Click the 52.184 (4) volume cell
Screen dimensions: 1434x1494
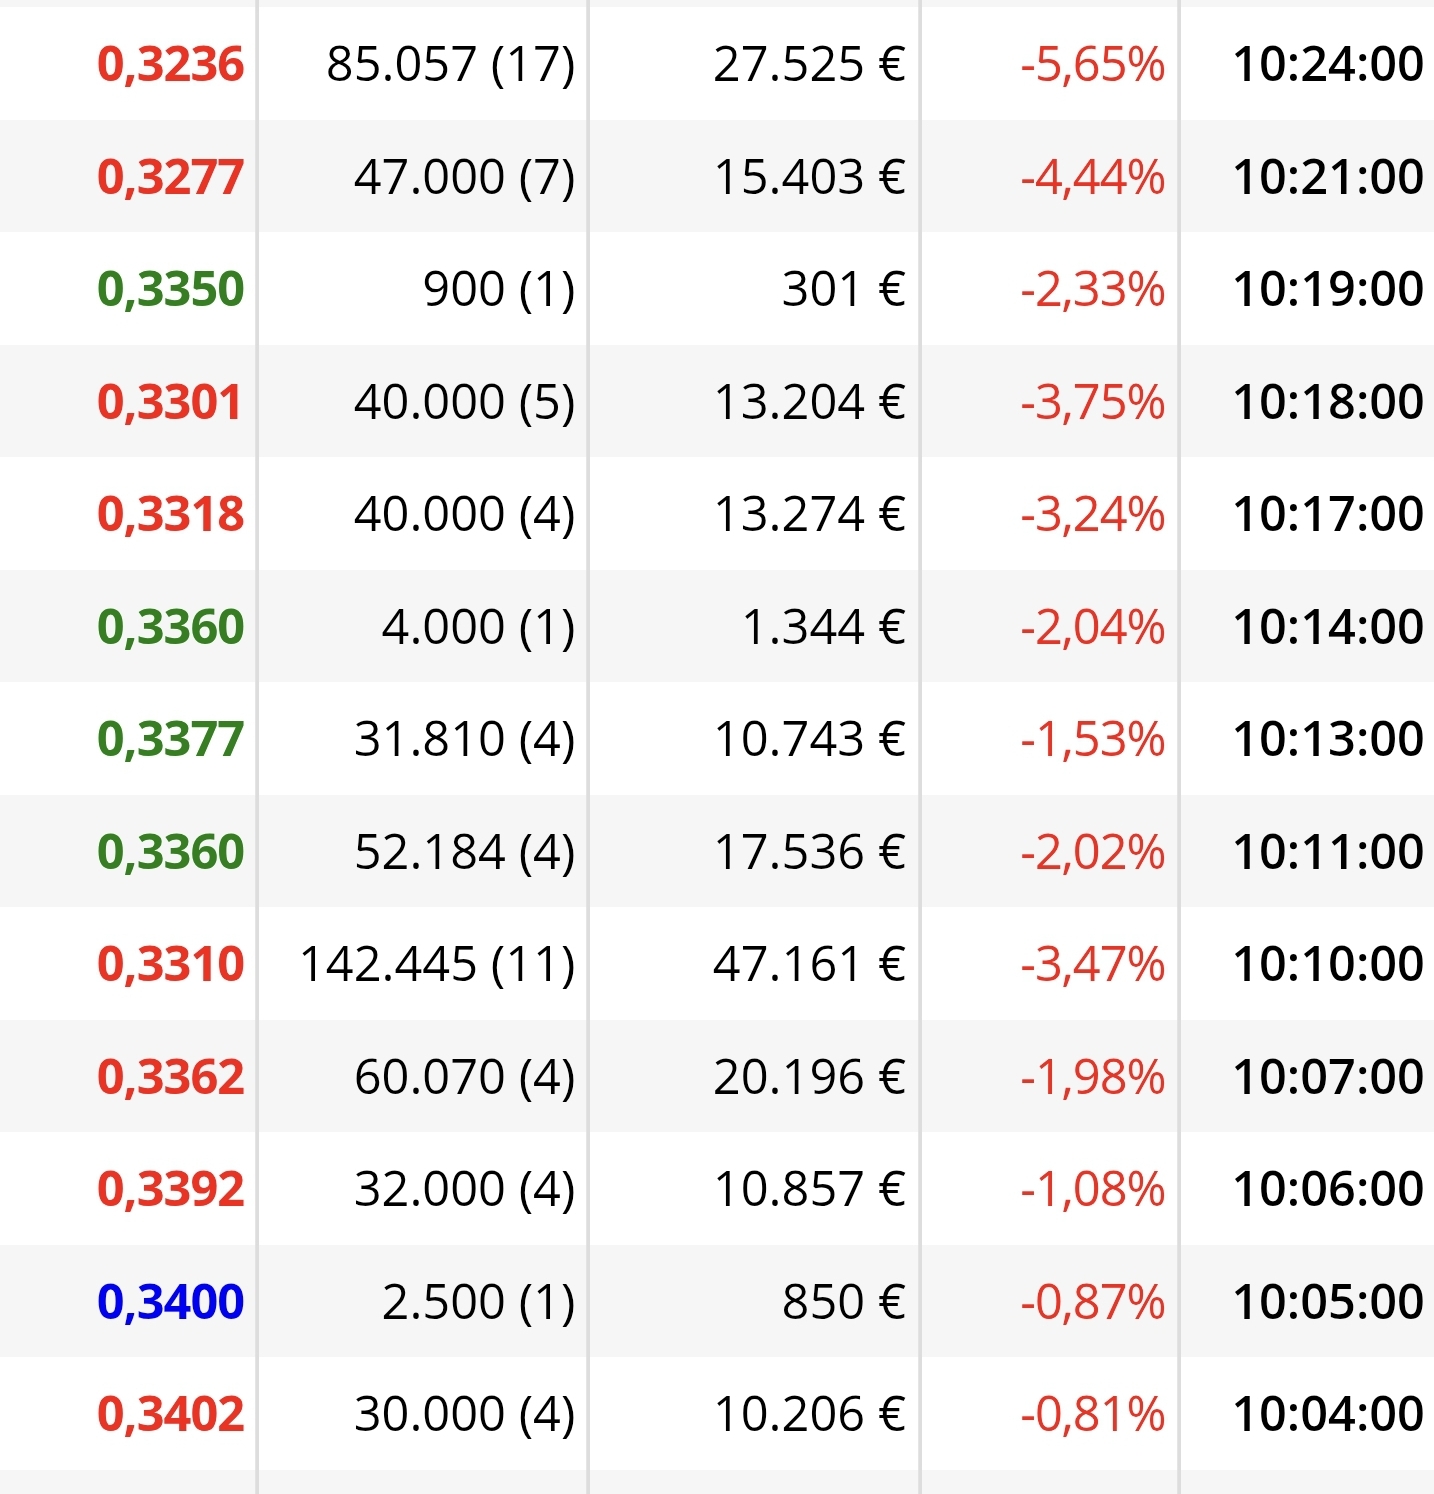click(465, 852)
